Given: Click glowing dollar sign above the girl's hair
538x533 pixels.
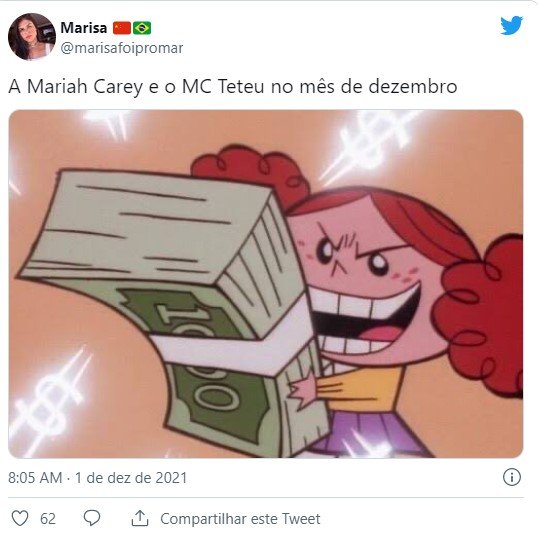Looking at the screenshot, I should [369, 144].
